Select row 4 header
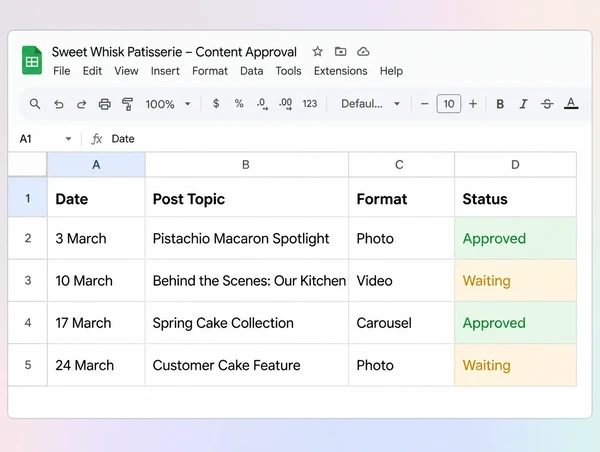The height and width of the screenshot is (452, 600). pos(28,323)
